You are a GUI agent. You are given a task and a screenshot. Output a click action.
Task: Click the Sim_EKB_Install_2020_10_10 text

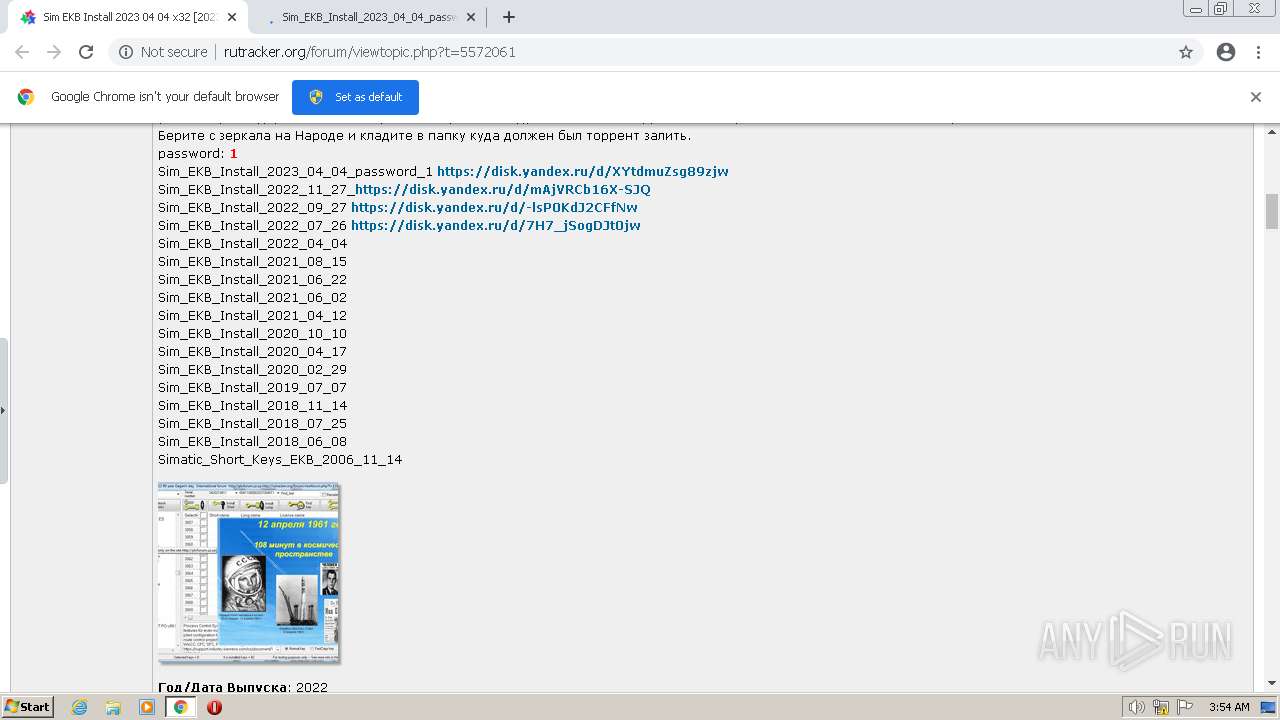coord(252,333)
